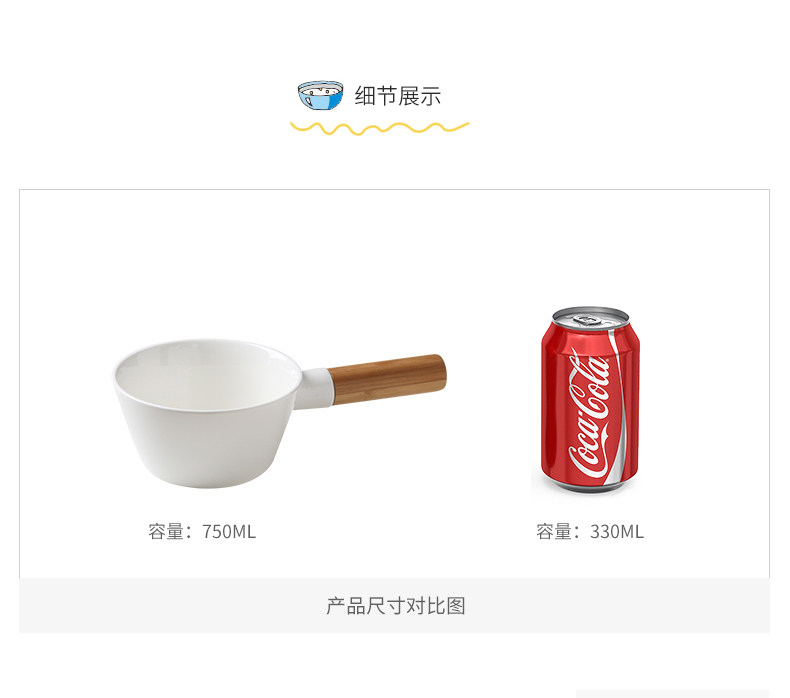Click the 750ML number text
This screenshot has height=698, width=790.
point(229,532)
